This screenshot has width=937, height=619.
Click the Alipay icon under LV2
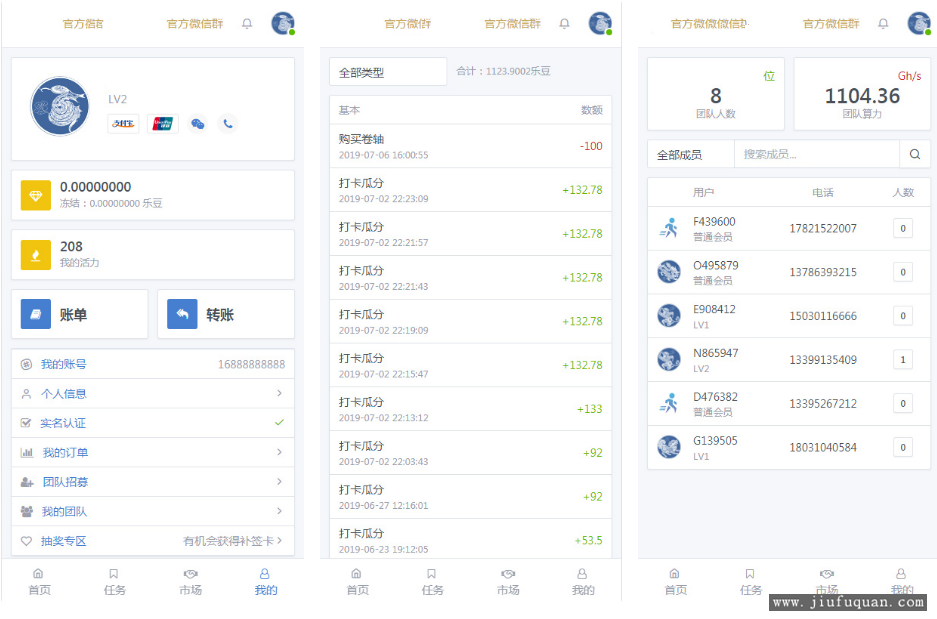click(123, 124)
